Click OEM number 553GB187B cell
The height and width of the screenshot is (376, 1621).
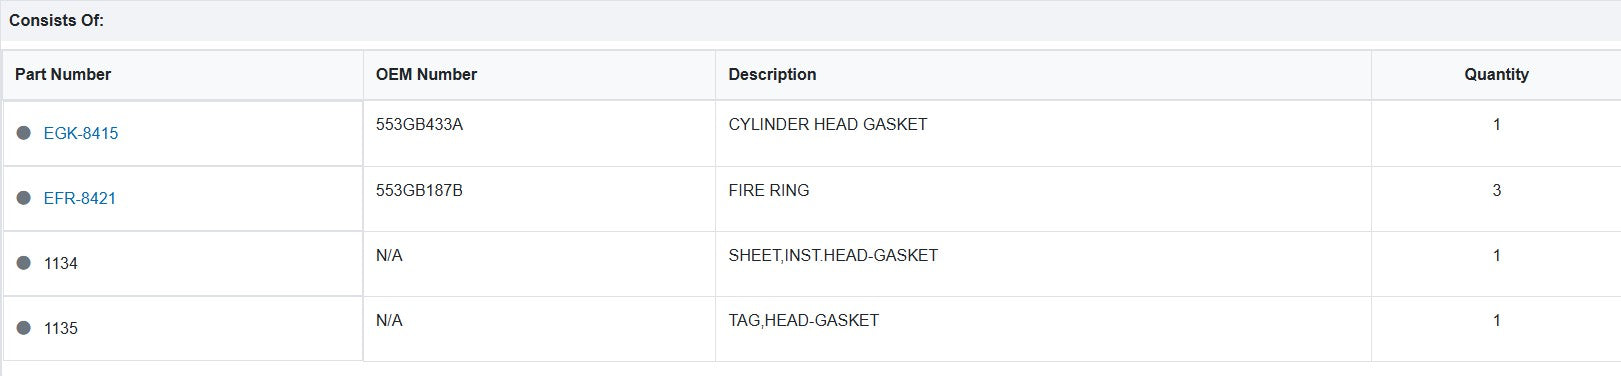(539, 199)
